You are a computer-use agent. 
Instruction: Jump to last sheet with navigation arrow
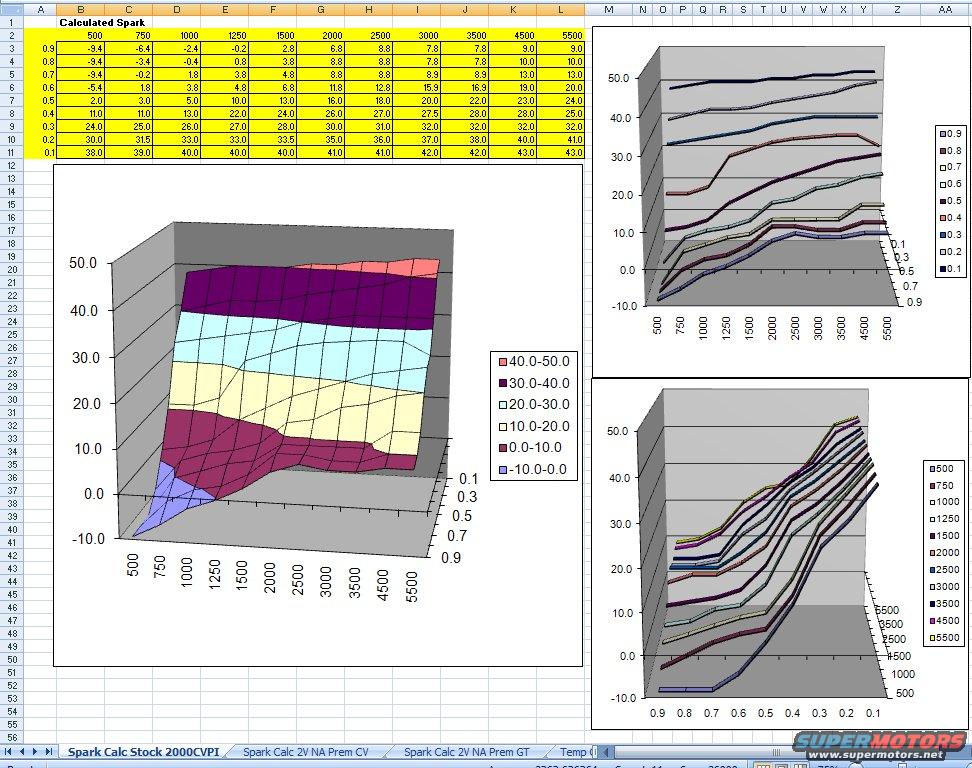(48, 751)
